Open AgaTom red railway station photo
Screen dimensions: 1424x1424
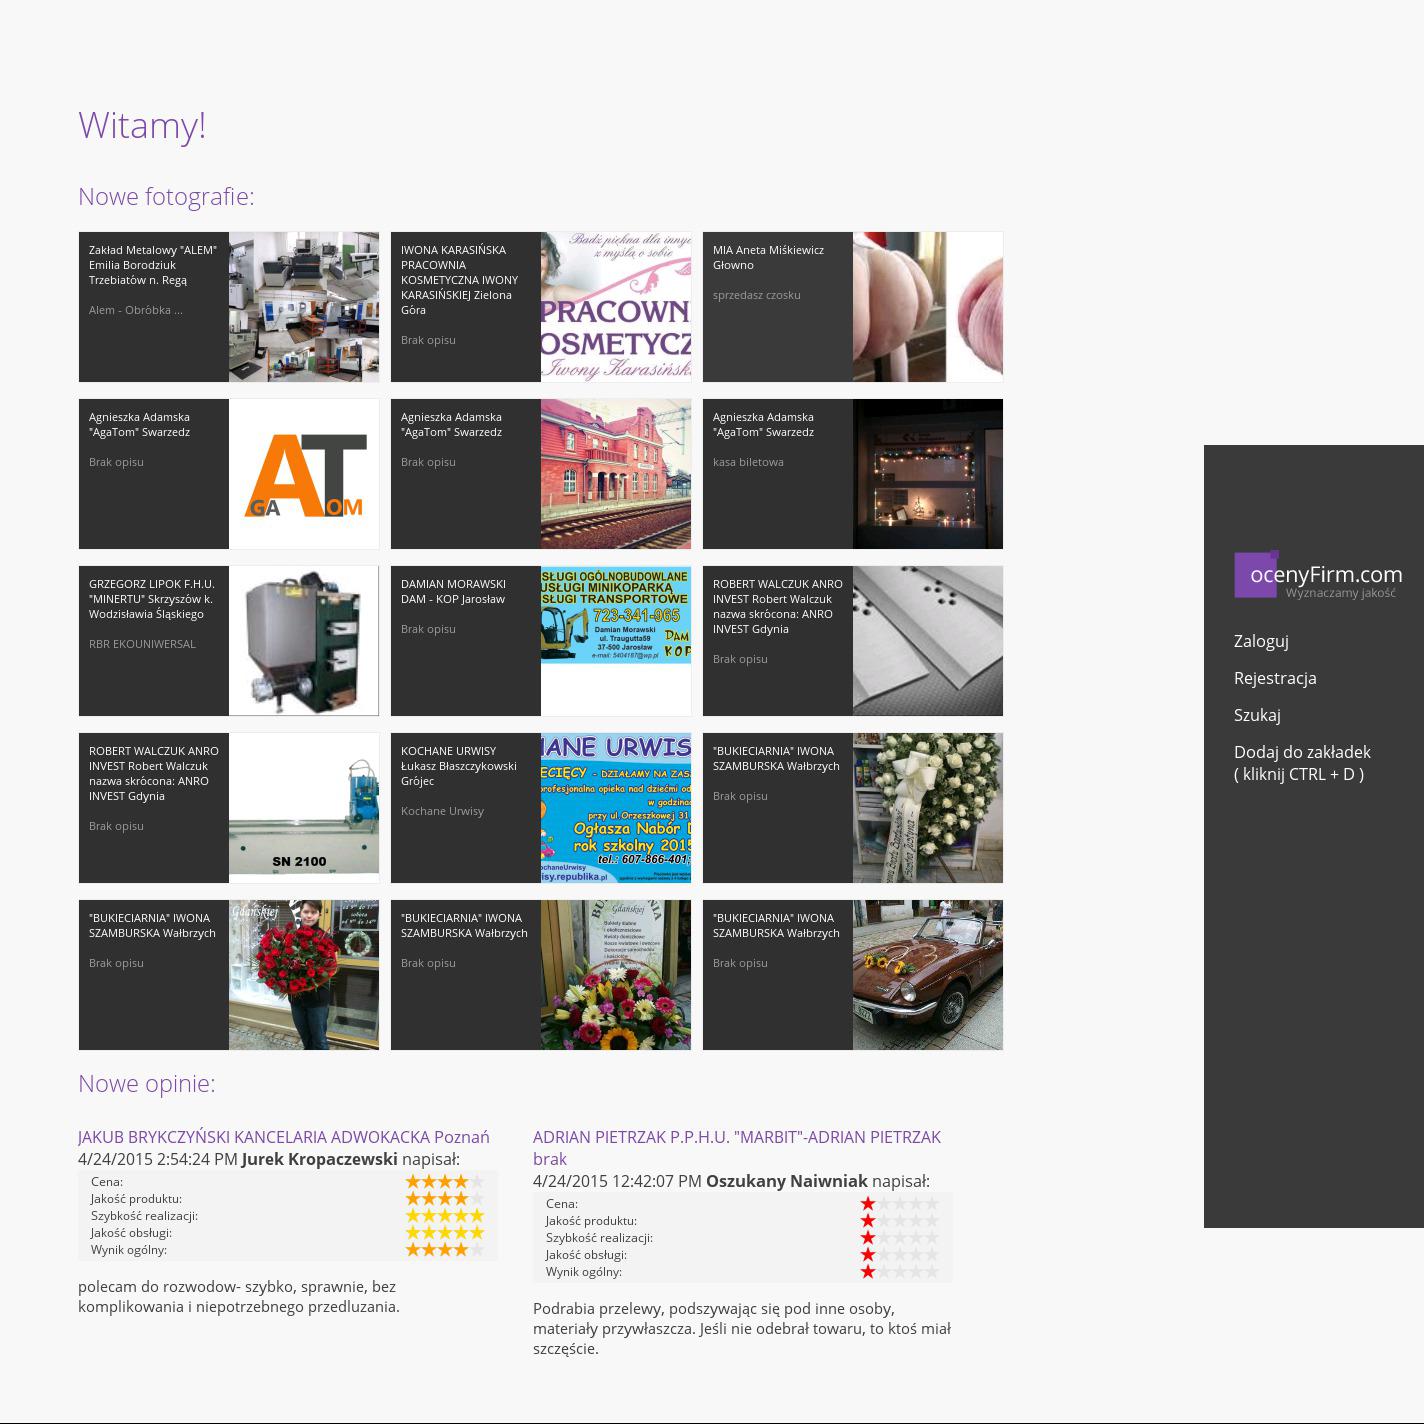click(616, 474)
